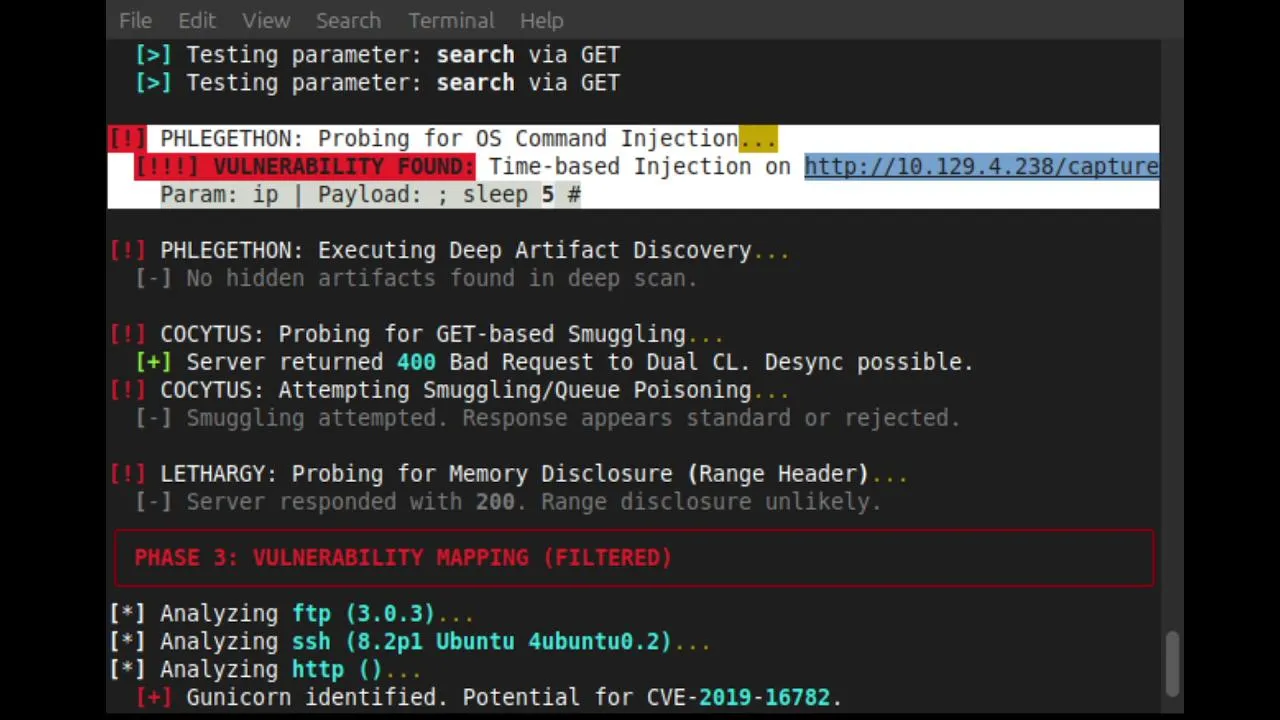Viewport: 1280px width, 720px height.
Task: Open the File menu
Action: click(135, 20)
